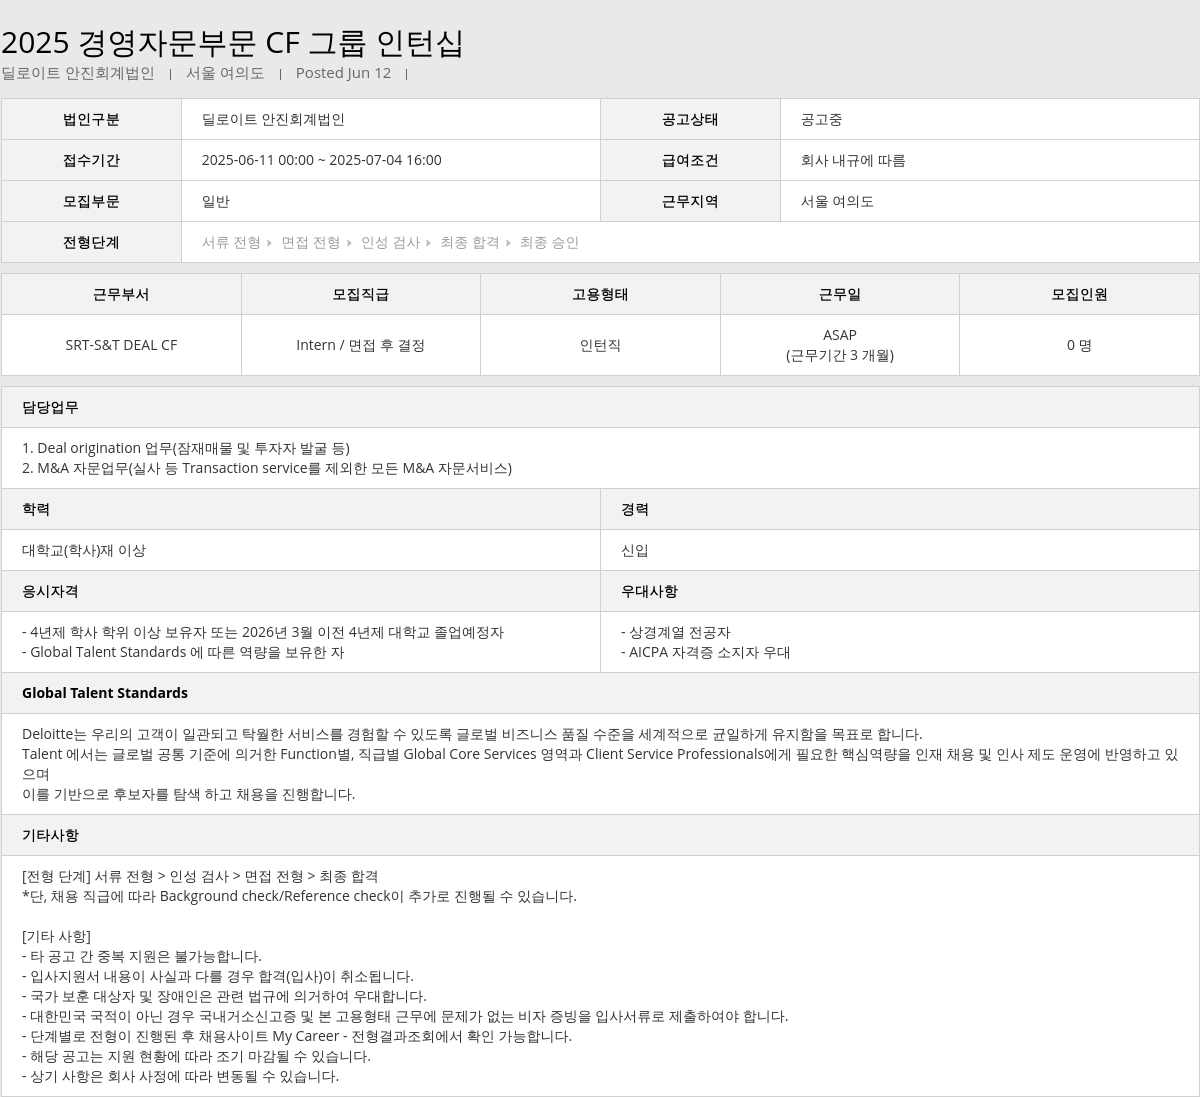Click the '급여조건' label cell

click(690, 160)
